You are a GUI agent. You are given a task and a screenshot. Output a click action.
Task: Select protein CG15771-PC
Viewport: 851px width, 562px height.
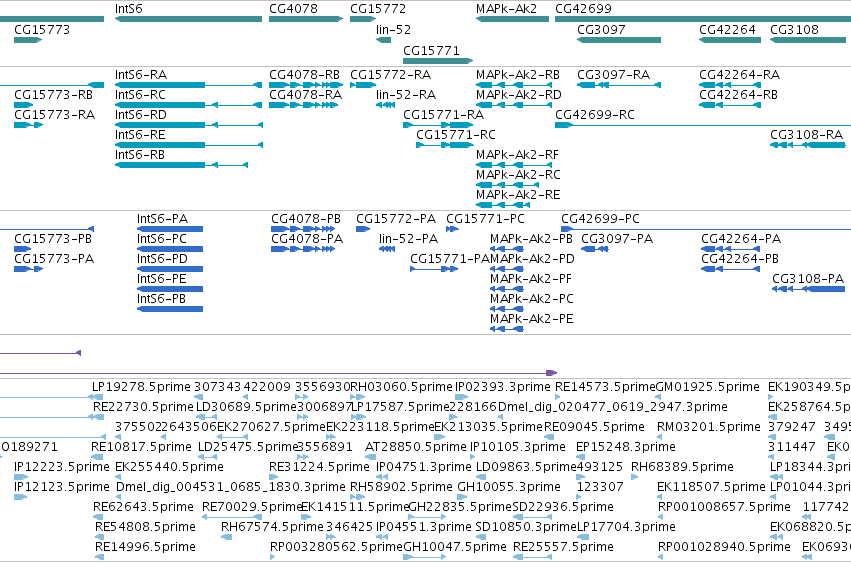pyautogui.click(x=452, y=229)
